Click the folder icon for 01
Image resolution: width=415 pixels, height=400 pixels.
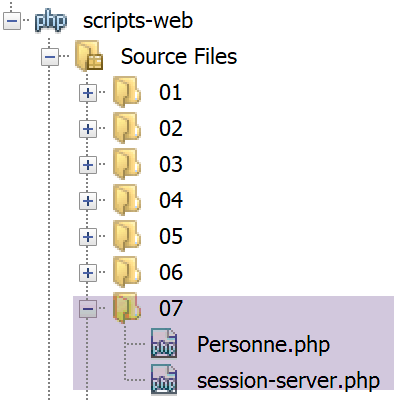[x=127, y=92]
